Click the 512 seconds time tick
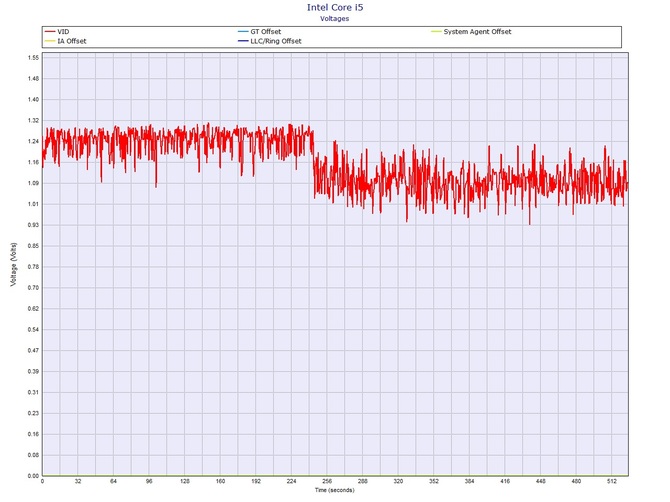 tap(612, 481)
